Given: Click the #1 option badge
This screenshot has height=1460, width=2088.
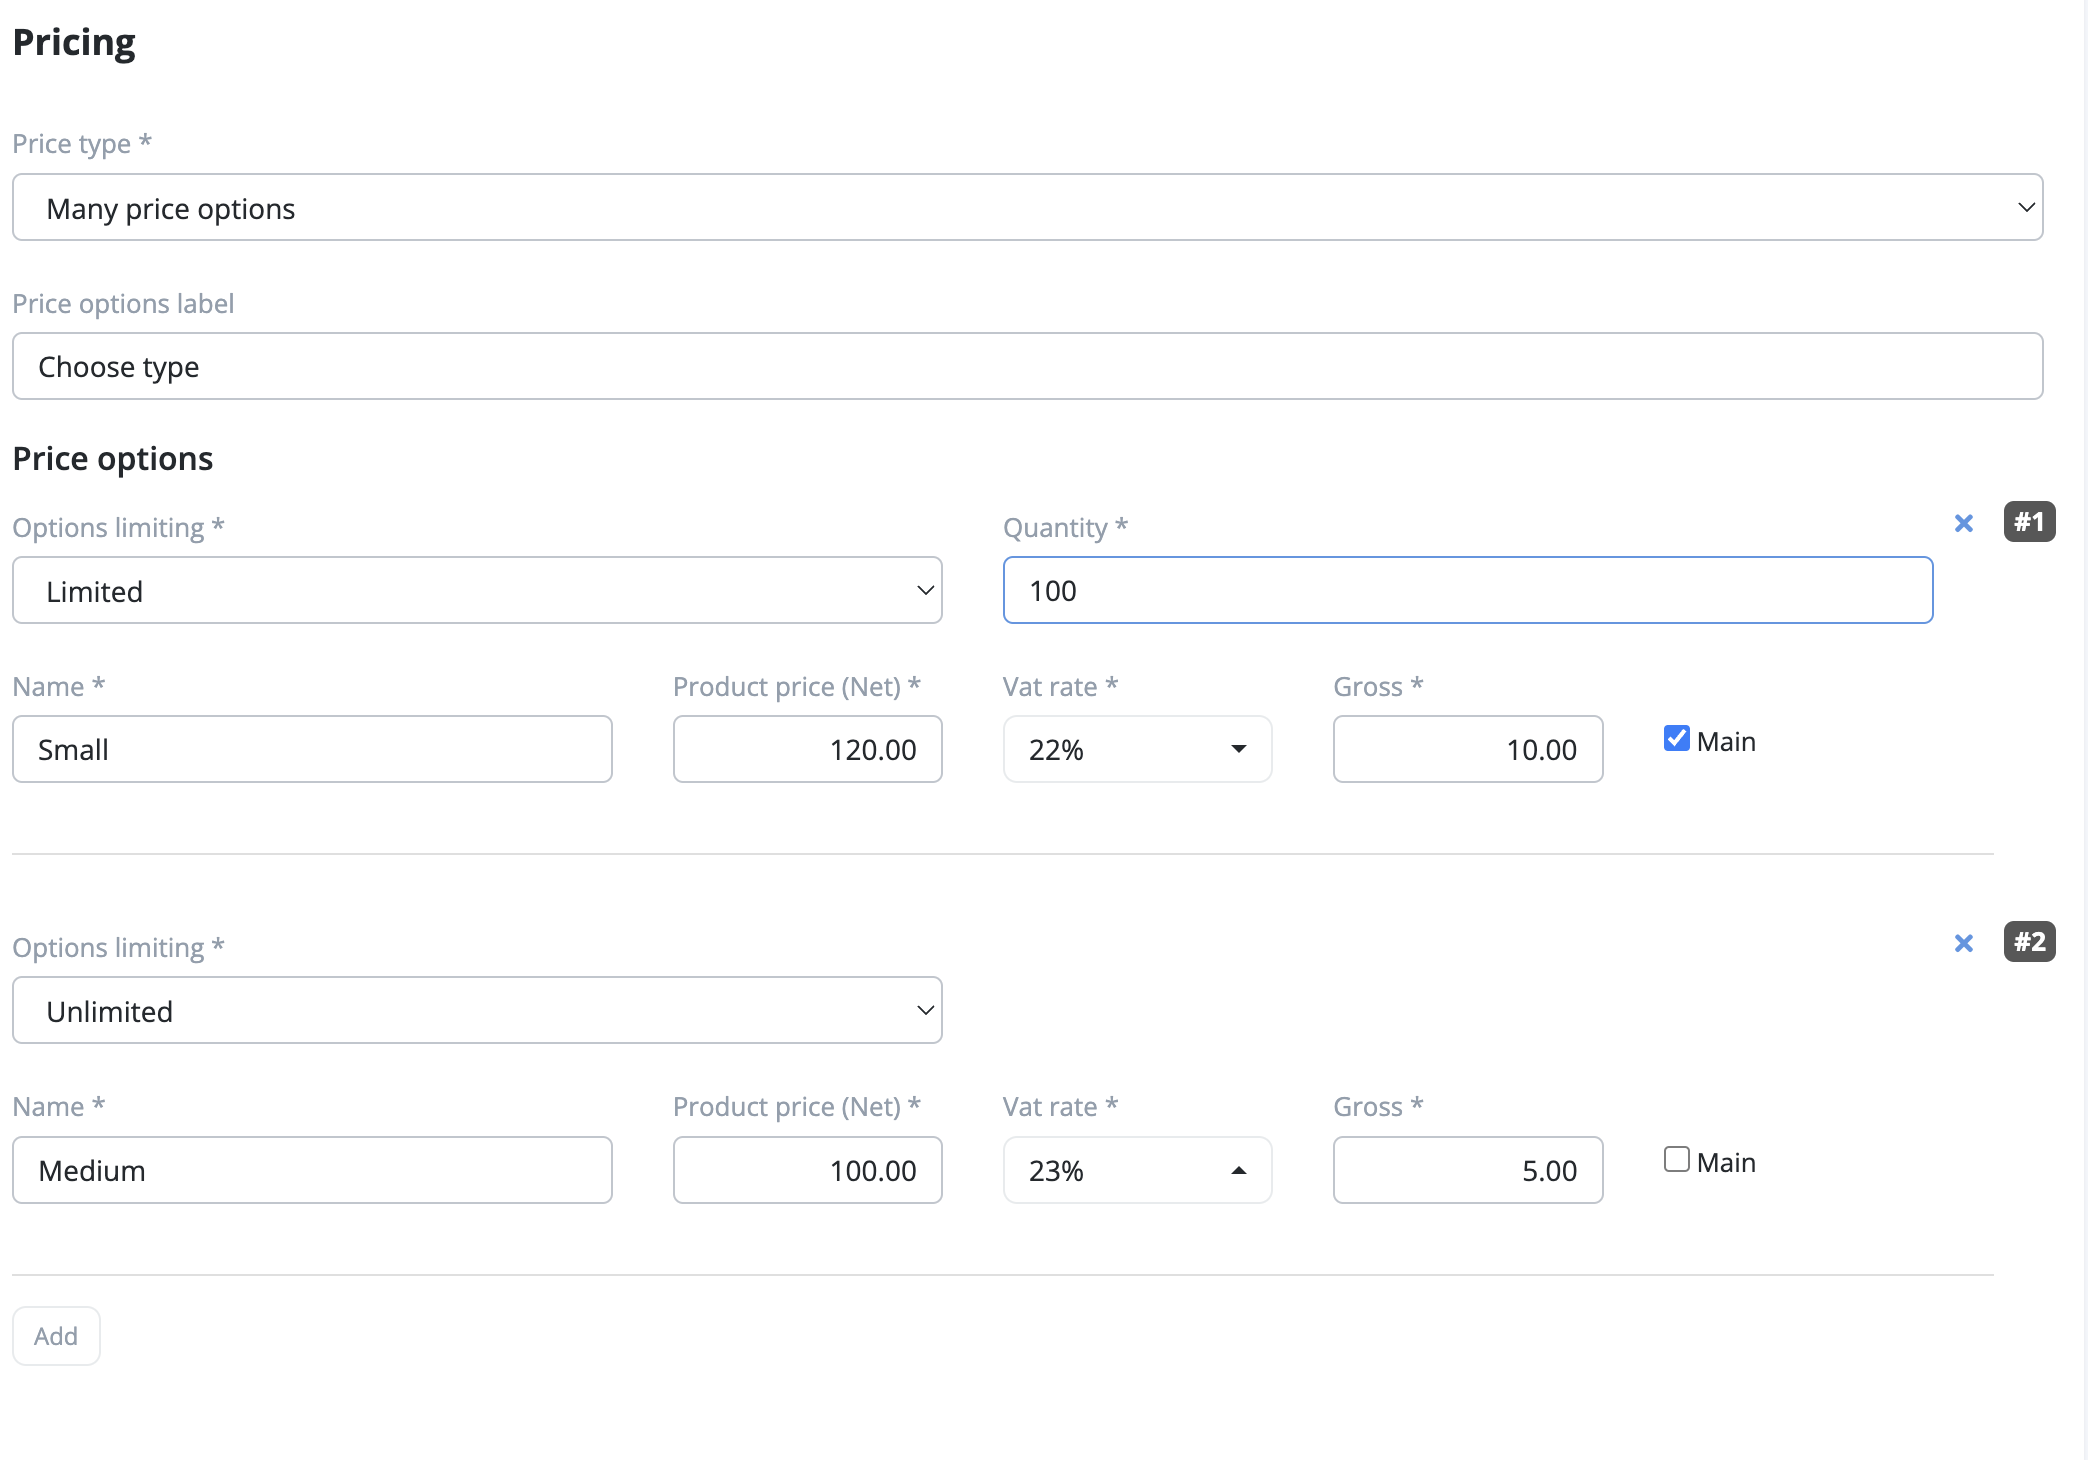Looking at the screenshot, I should (2028, 522).
